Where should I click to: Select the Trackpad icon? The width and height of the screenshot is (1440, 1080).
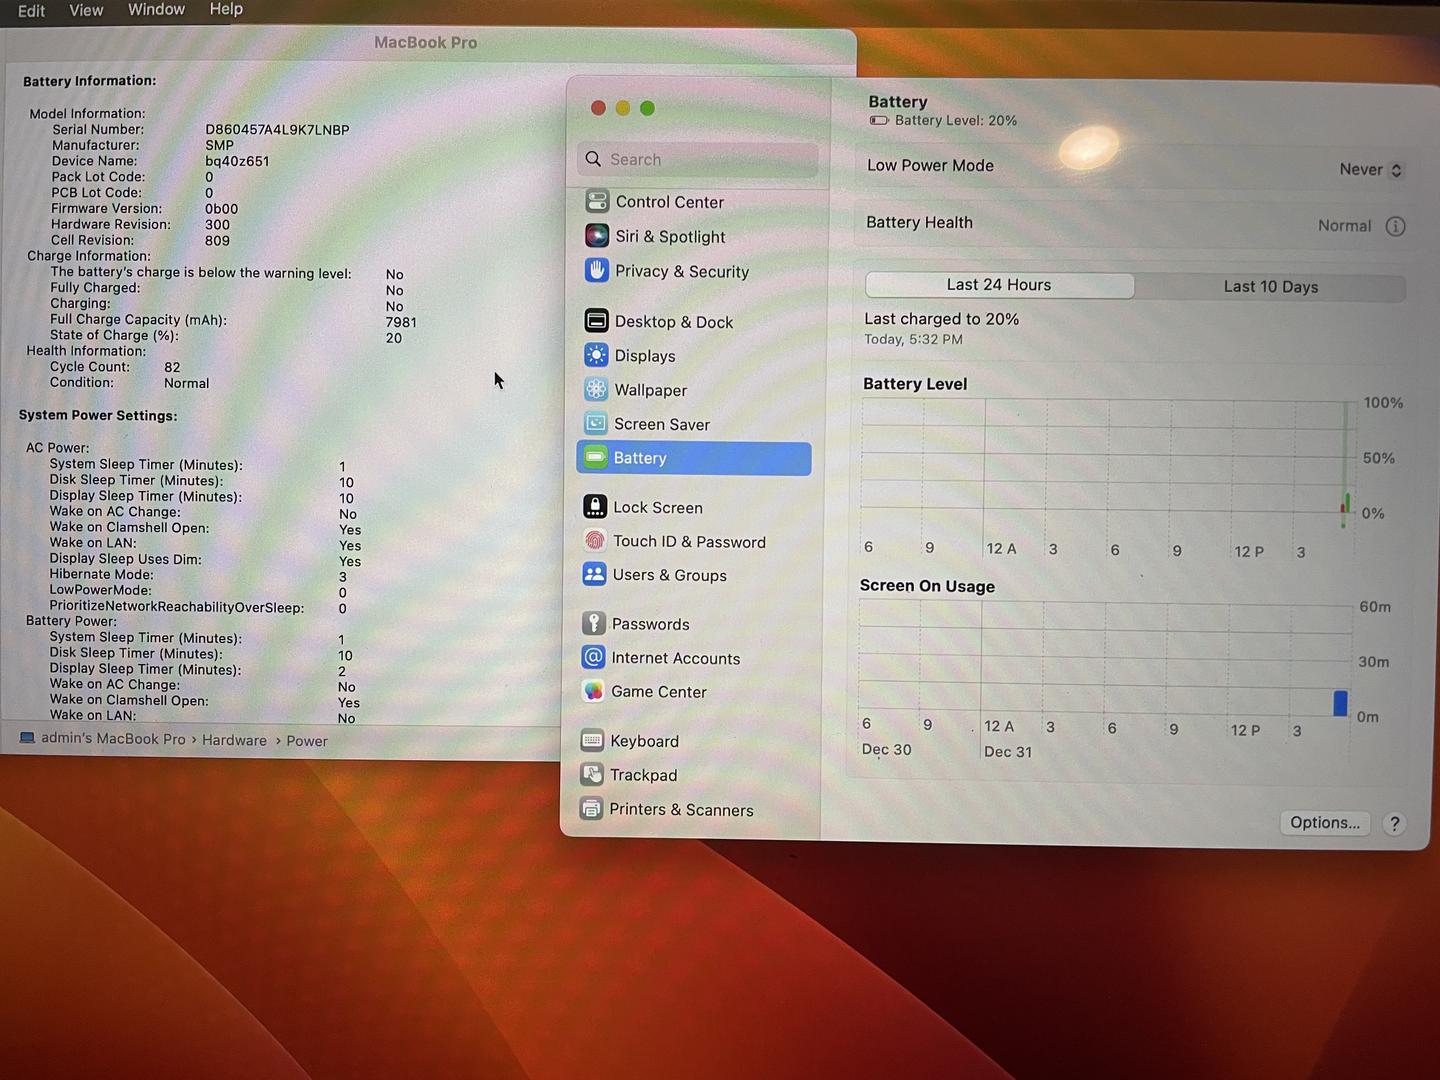tap(592, 774)
